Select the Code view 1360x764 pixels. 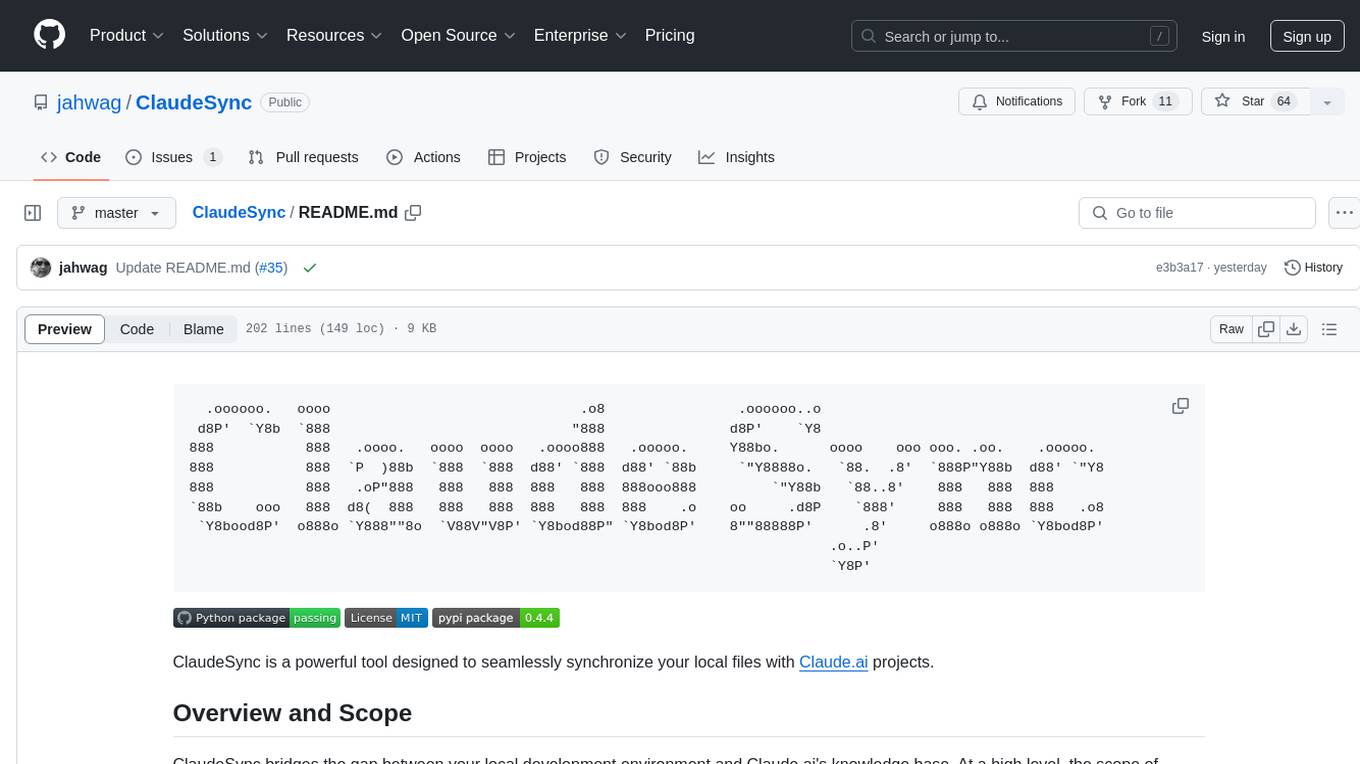pos(137,329)
